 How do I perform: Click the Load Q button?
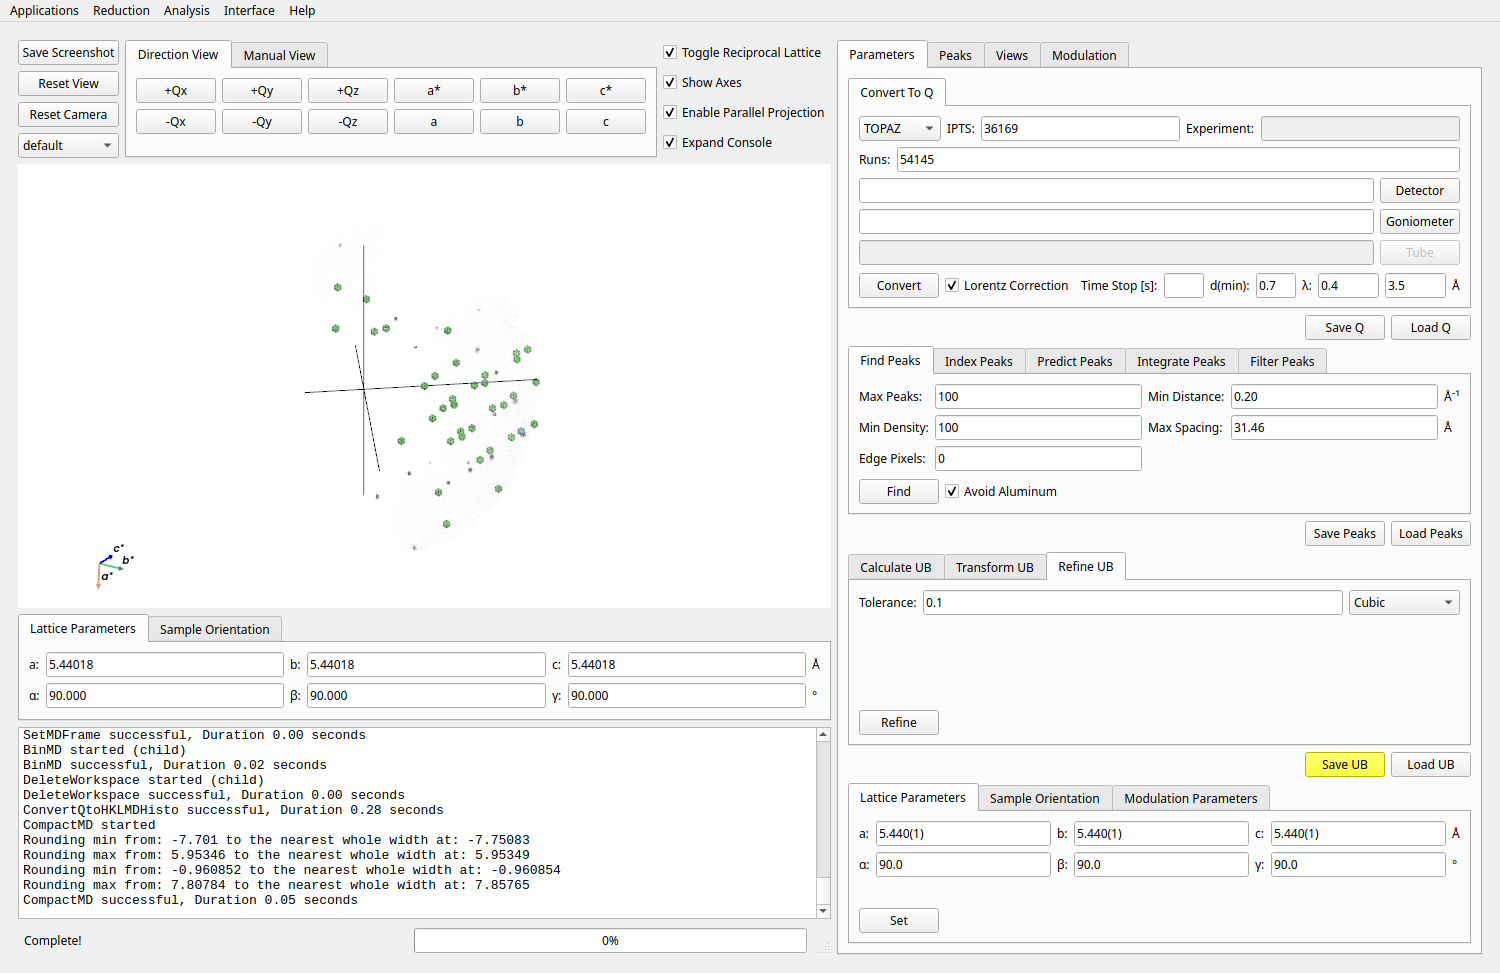pos(1431,327)
